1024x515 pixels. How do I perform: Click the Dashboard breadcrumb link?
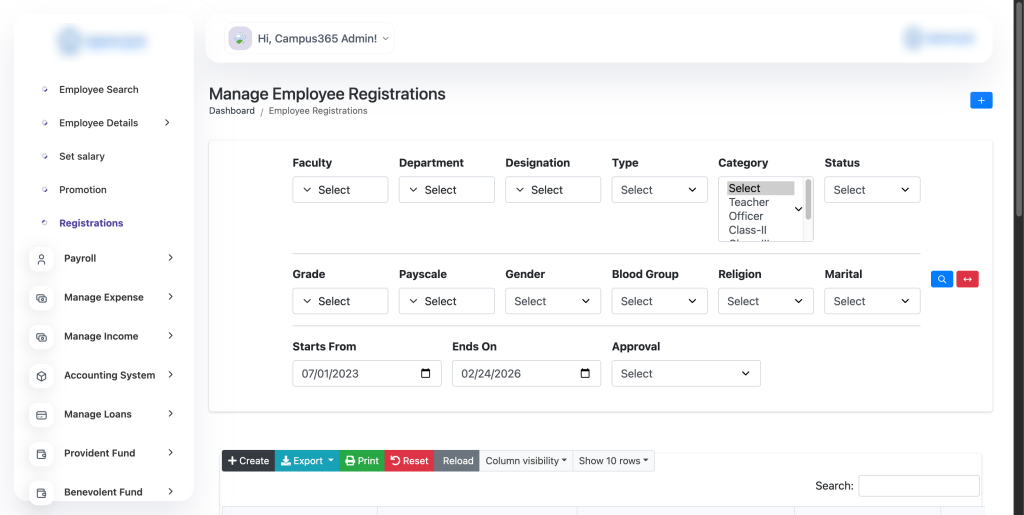tap(231, 111)
